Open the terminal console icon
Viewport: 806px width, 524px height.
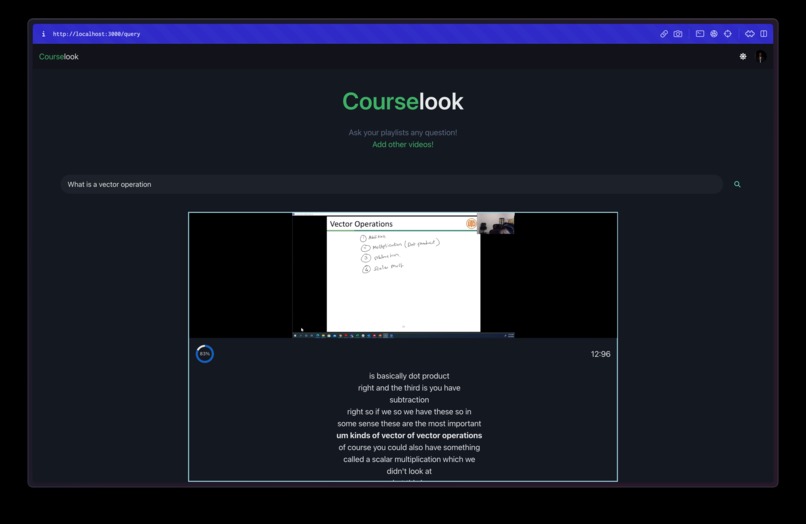coord(700,34)
